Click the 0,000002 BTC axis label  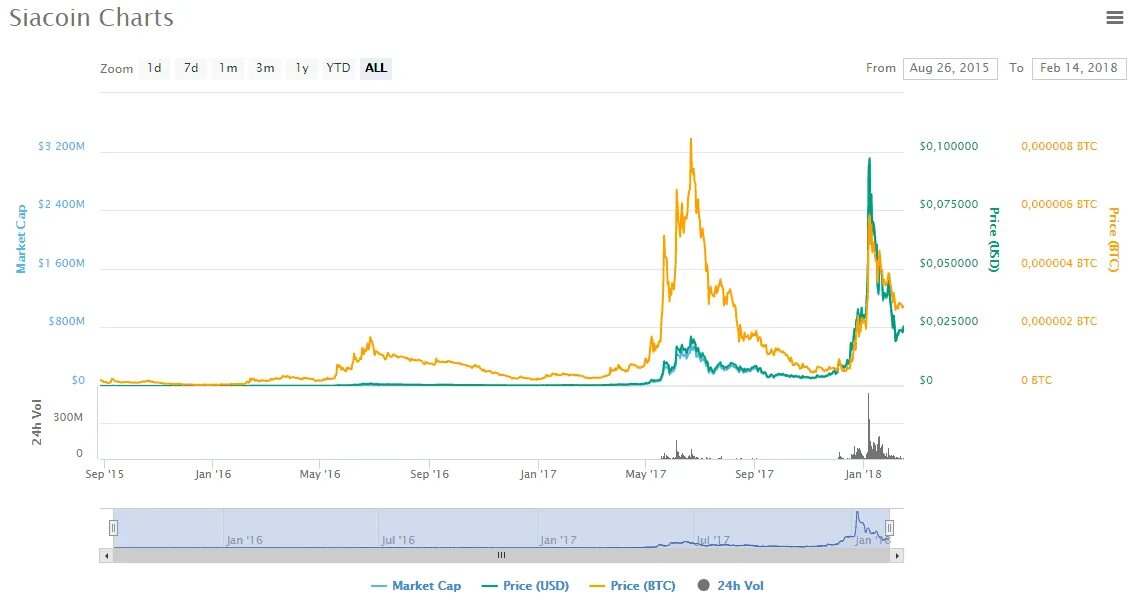coord(1059,322)
